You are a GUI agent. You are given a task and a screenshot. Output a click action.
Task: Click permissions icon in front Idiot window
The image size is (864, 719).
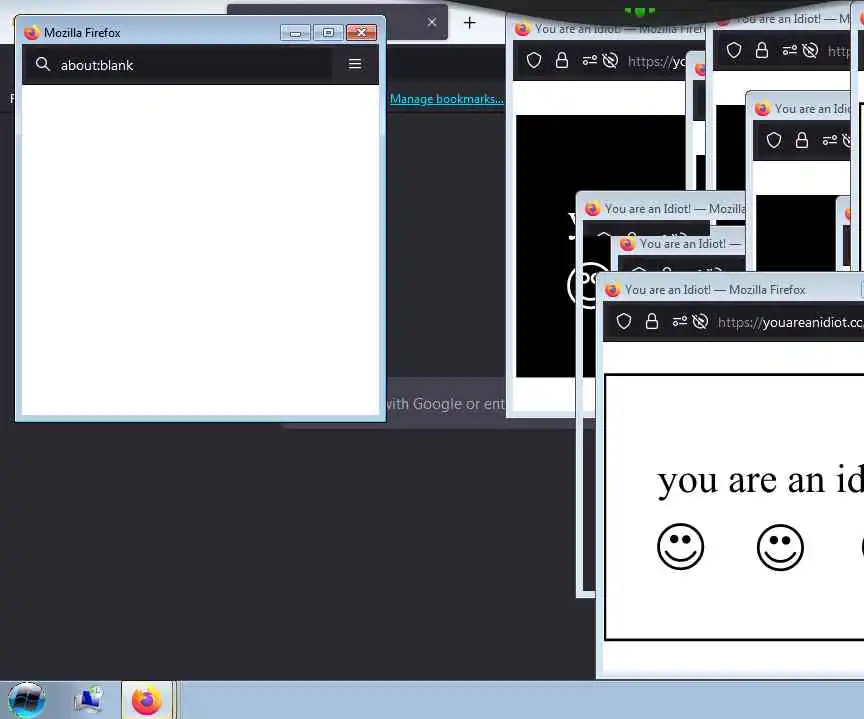tap(680, 321)
